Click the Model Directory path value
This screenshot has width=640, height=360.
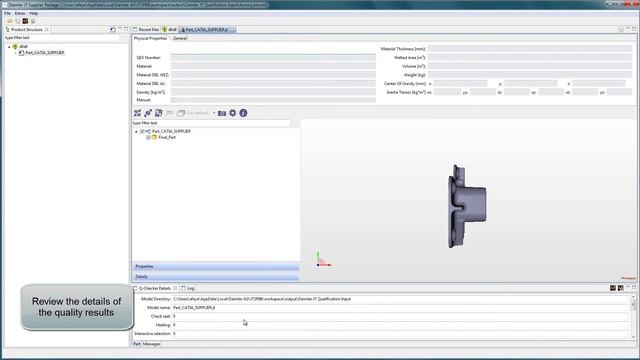[262, 299]
